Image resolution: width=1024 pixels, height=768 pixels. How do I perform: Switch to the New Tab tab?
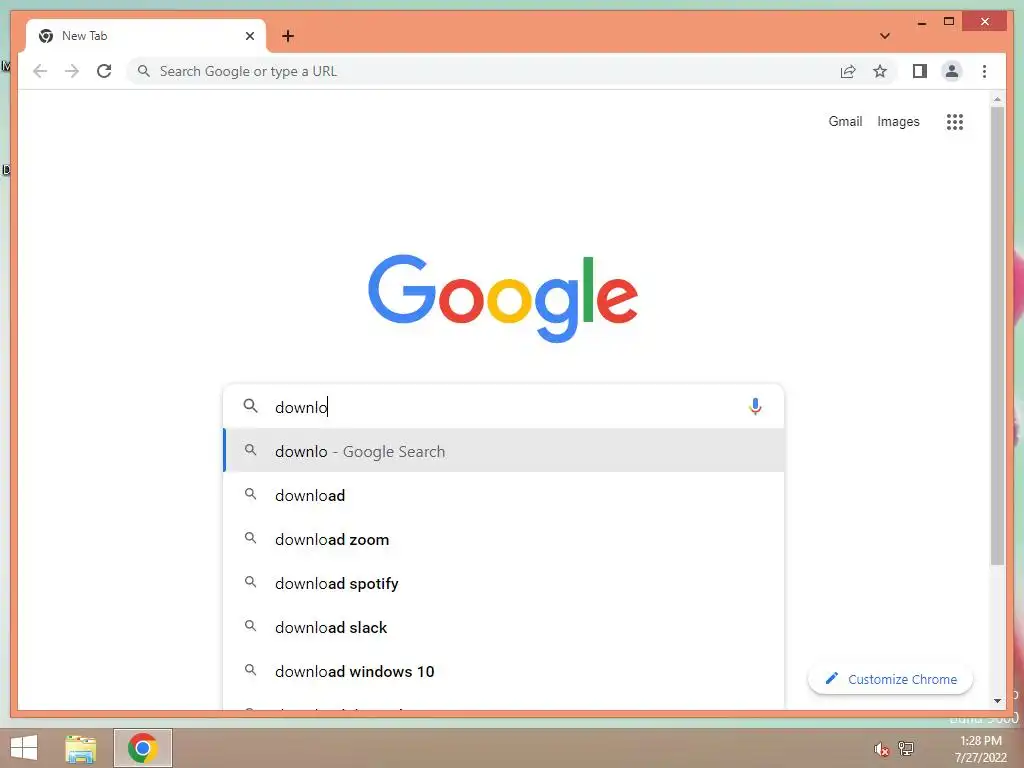(146, 36)
